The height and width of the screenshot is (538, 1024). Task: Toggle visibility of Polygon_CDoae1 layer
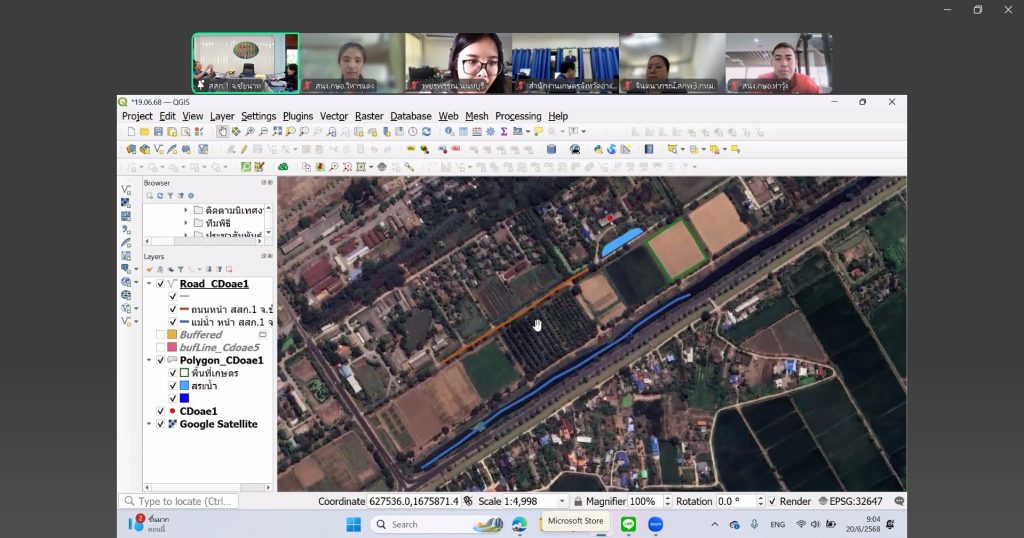(161, 360)
